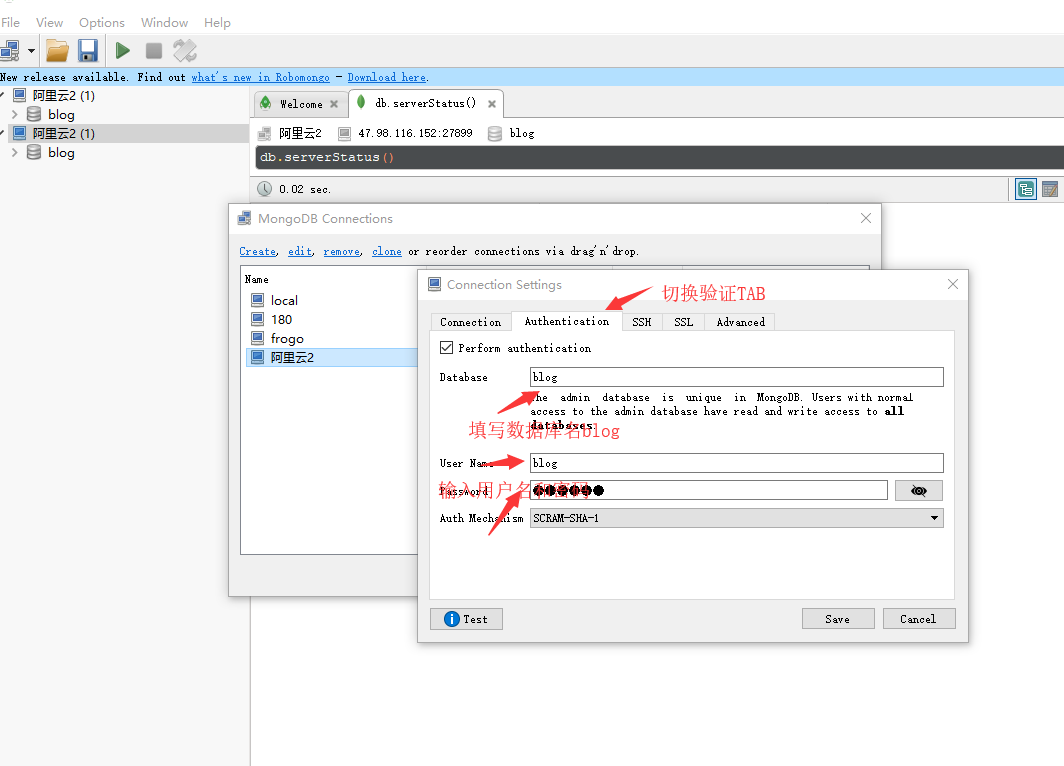Open the Window menu
This screenshot has height=766, width=1064.
point(164,22)
